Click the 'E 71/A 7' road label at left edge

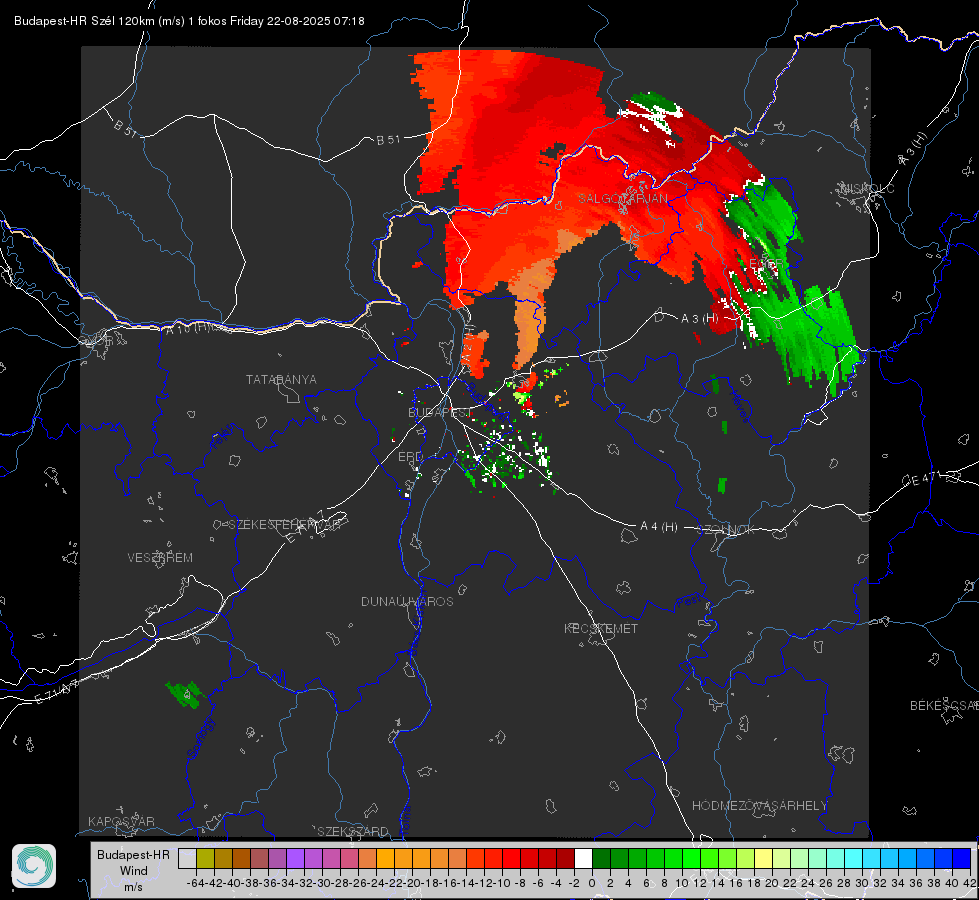(57, 691)
